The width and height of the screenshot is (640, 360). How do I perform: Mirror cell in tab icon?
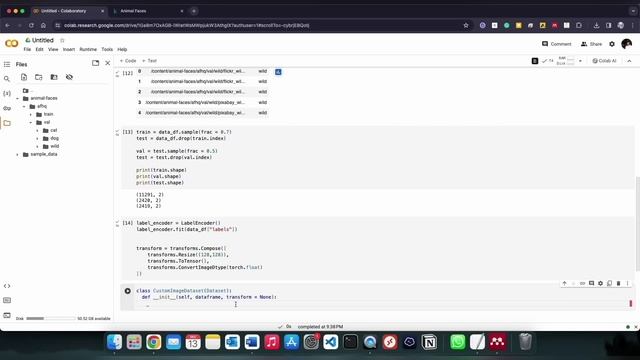(x=609, y=283)
